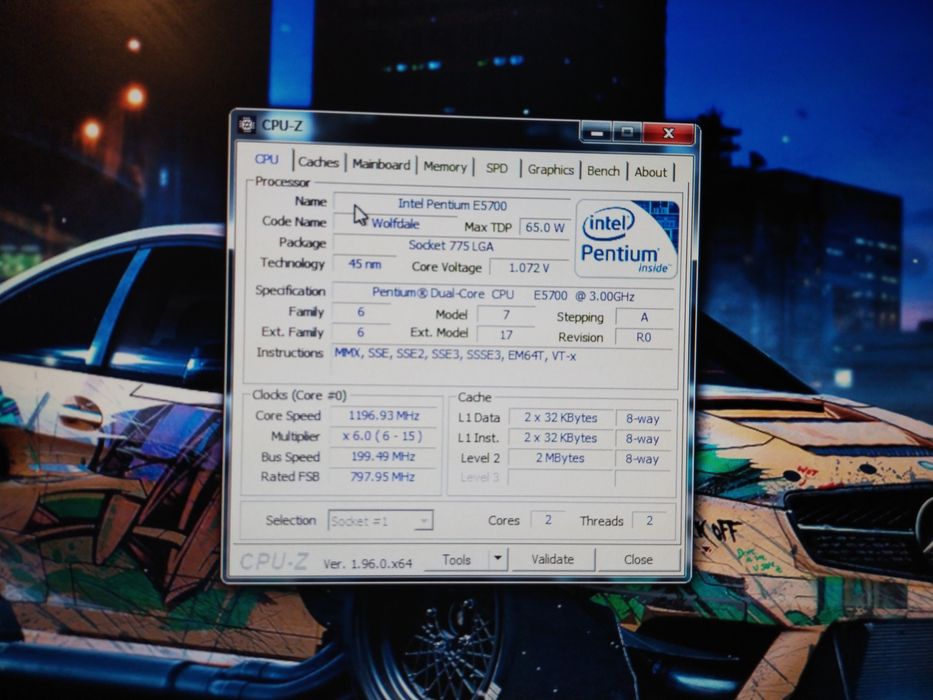Switch to the Caches tab

(318, 162)
